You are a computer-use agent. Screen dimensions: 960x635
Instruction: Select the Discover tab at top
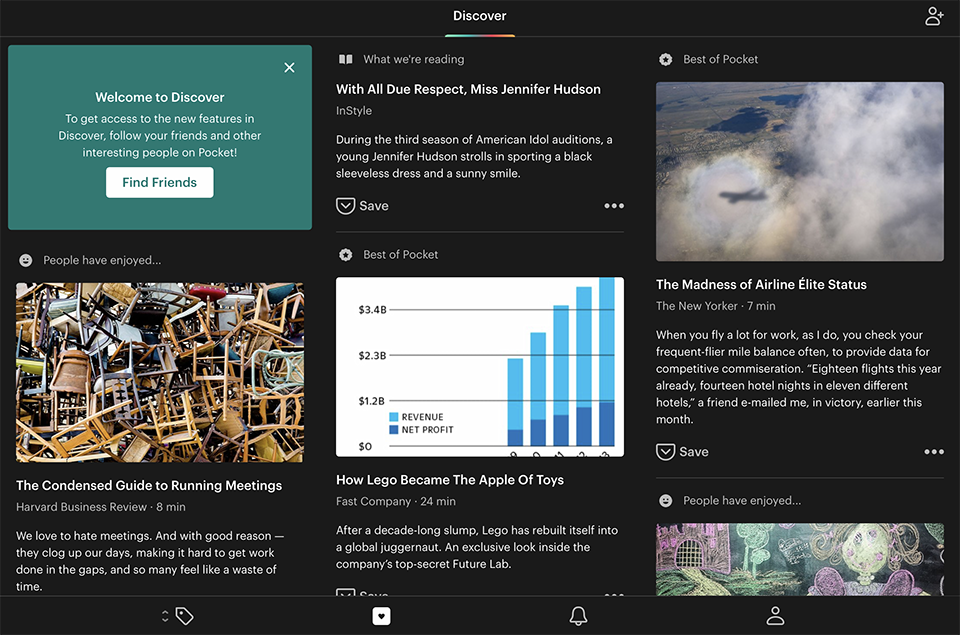[x=479, y=17]
